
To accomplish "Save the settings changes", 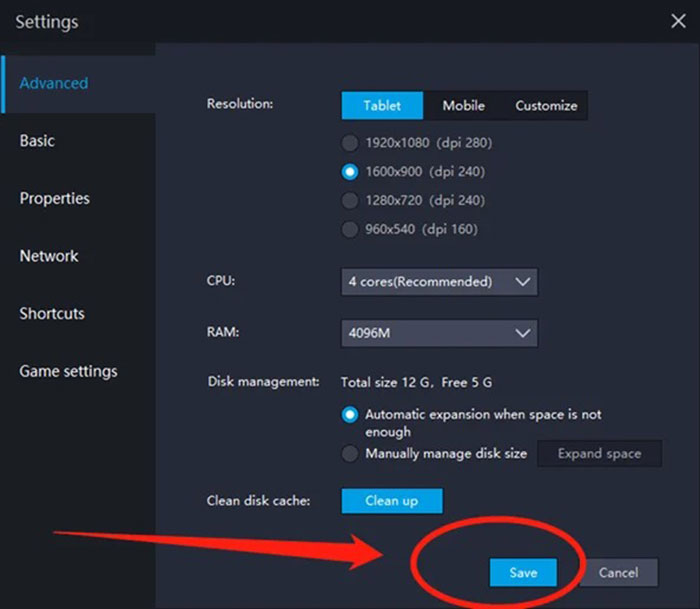I will point(523,573).
